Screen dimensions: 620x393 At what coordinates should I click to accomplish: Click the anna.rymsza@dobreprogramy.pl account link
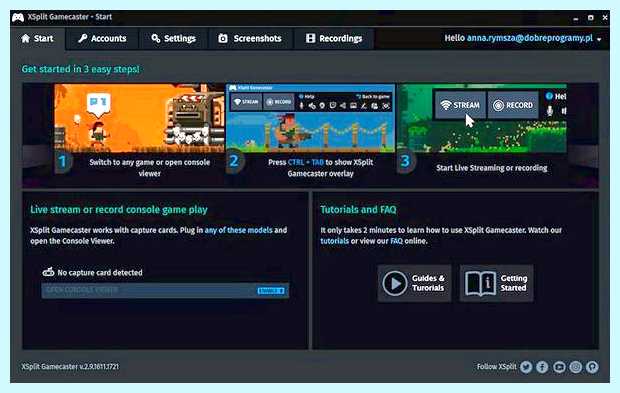[529, 38]
